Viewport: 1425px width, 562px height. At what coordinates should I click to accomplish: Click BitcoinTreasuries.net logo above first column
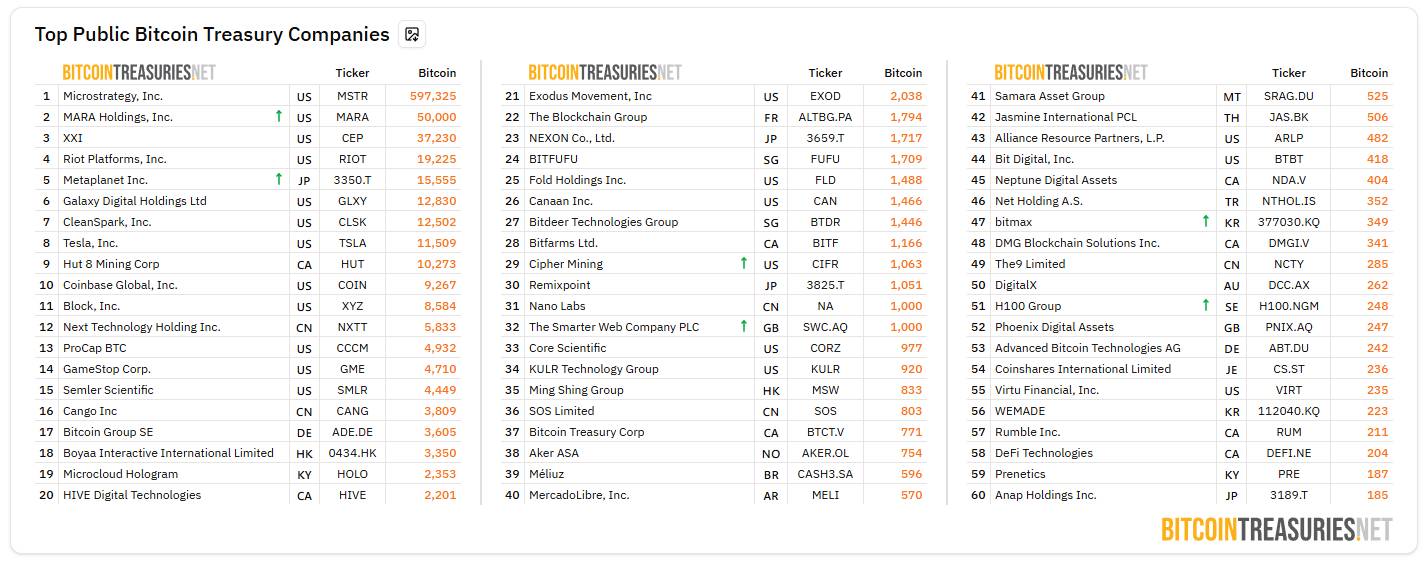pyautogui.click(x=139, y=72)
